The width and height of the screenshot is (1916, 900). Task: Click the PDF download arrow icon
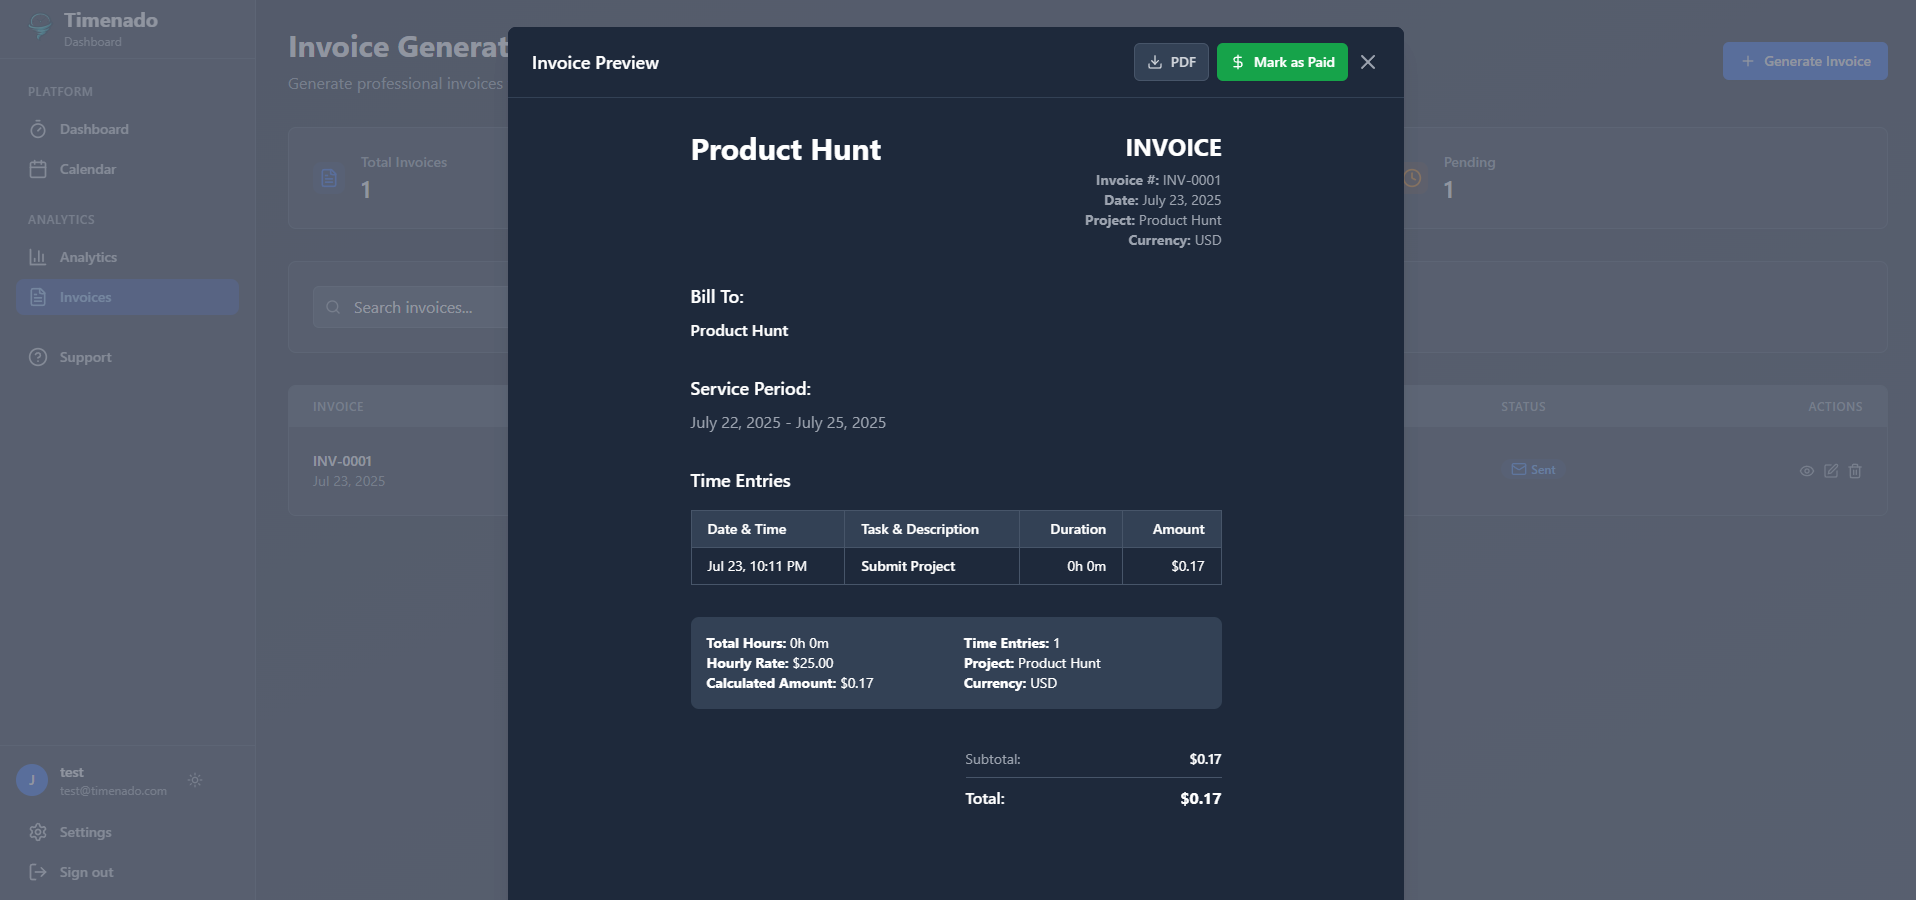1155,62
